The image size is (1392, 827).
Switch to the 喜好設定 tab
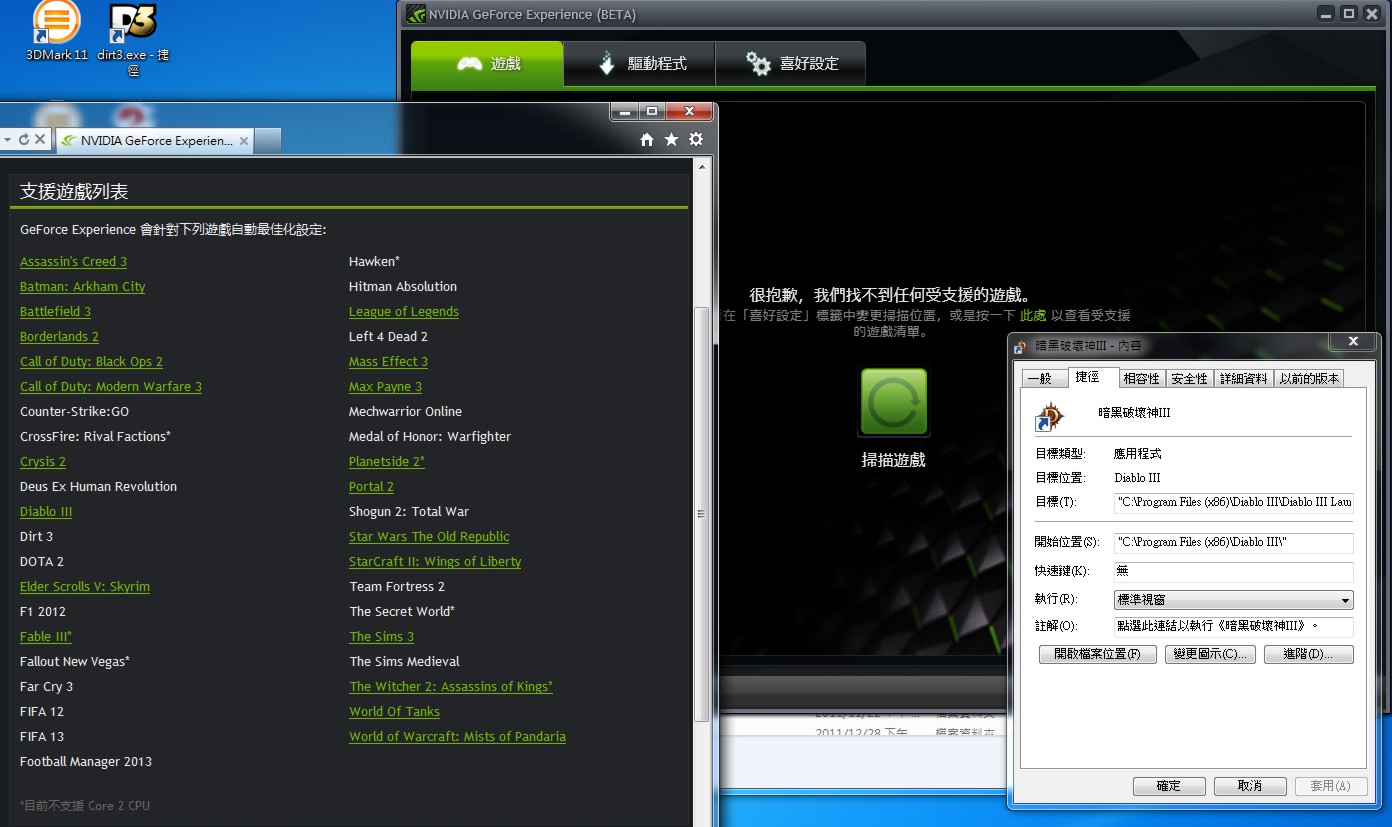coord(791,64)
